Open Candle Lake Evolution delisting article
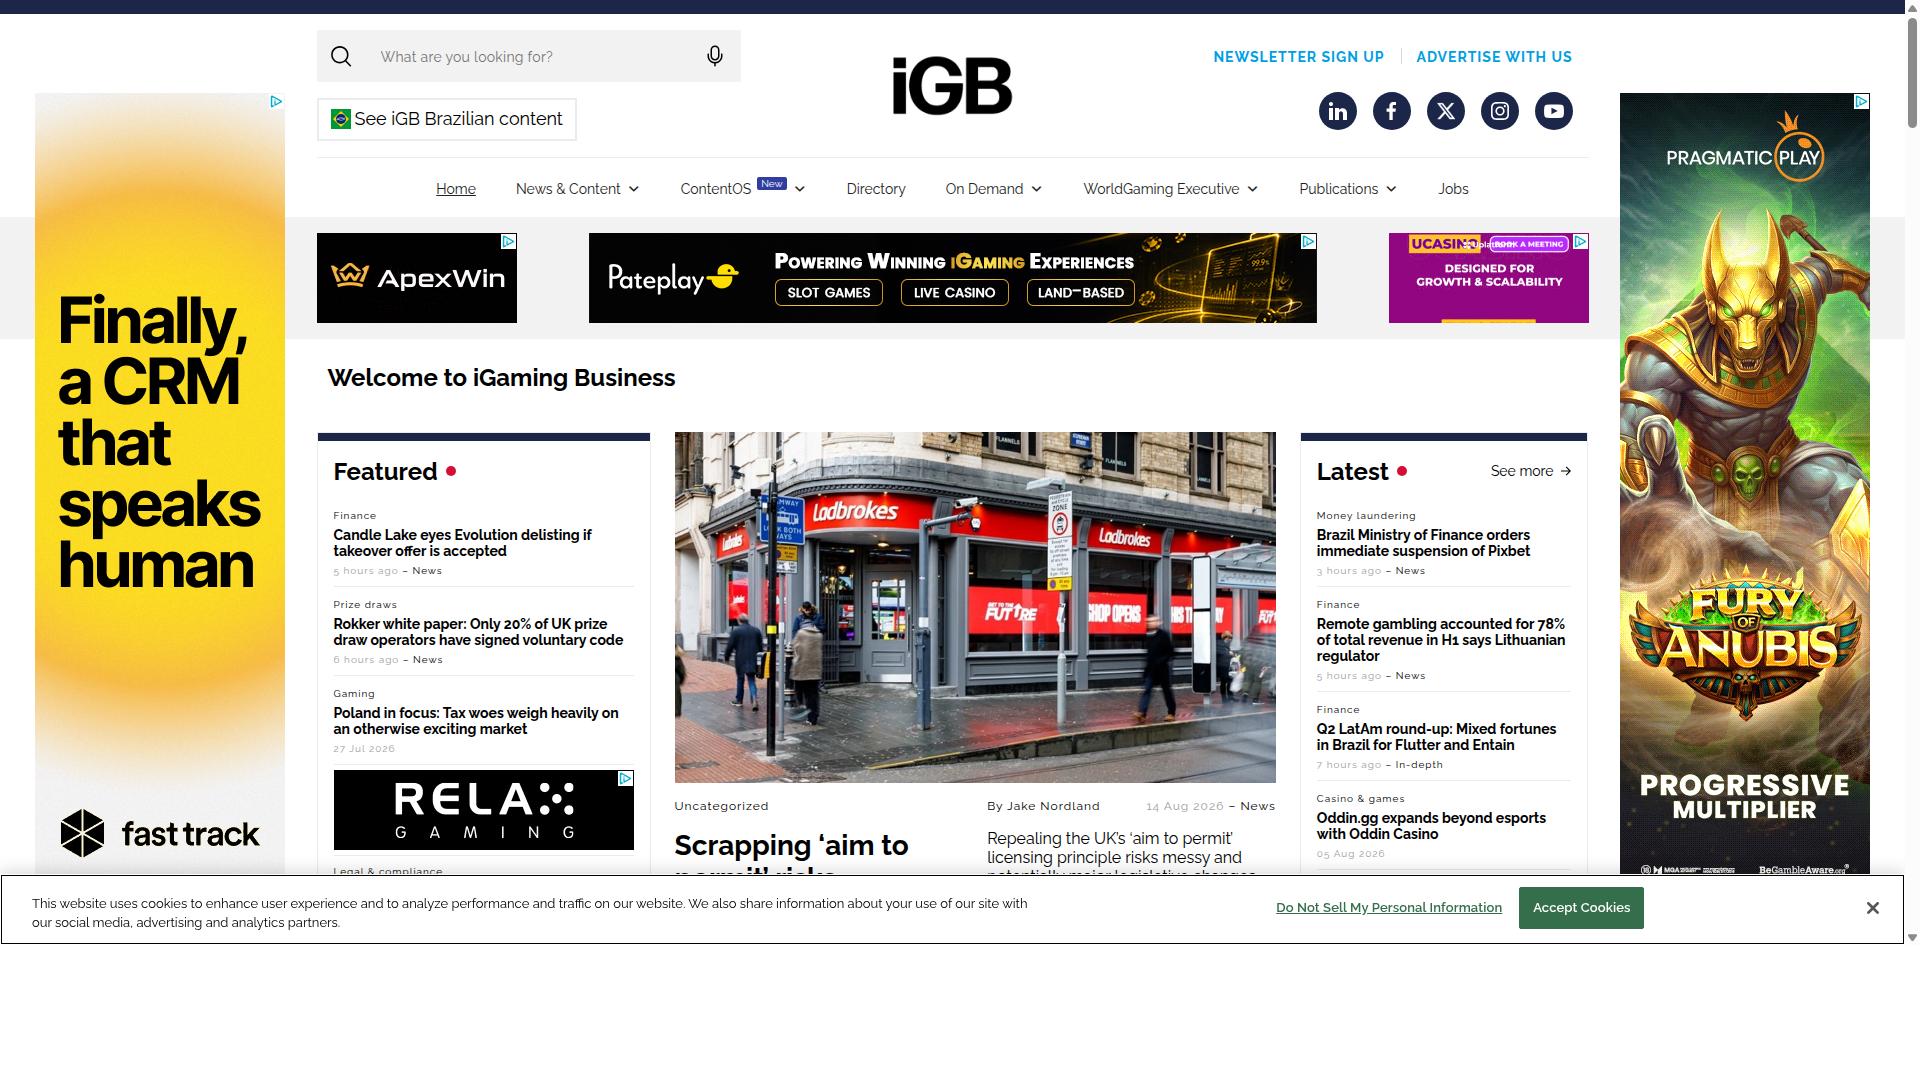The height and width of the screenshot is (1080, 1920). point(462,543)
